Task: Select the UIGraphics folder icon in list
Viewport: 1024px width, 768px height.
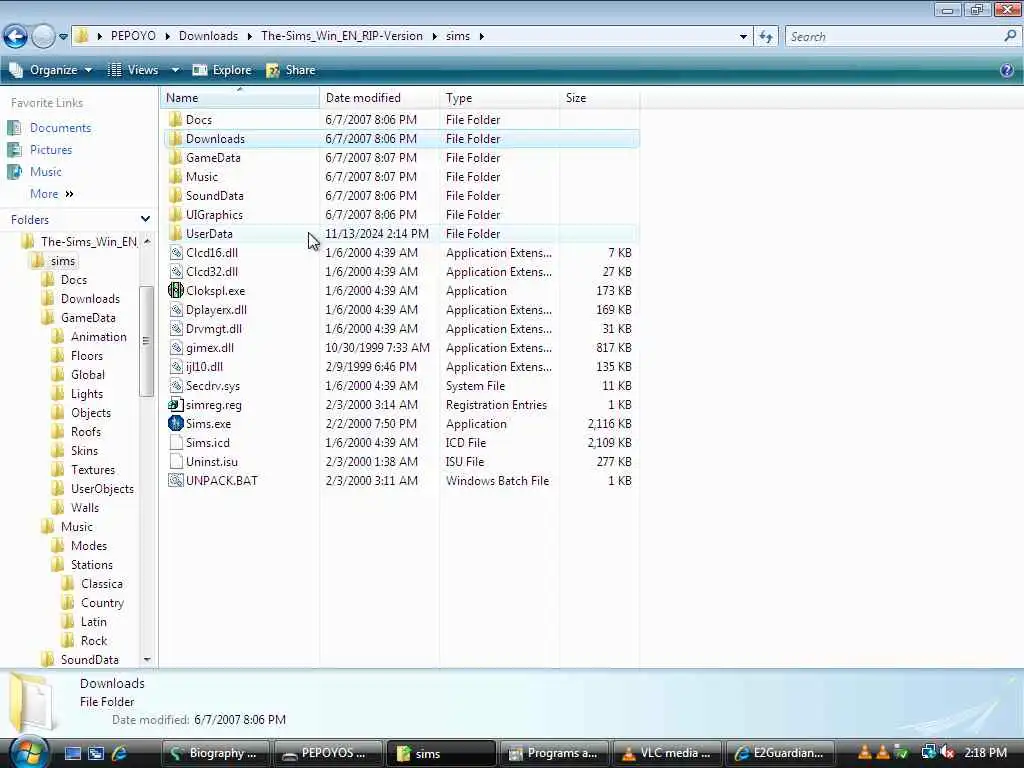Action: click(x=176, y=214)
